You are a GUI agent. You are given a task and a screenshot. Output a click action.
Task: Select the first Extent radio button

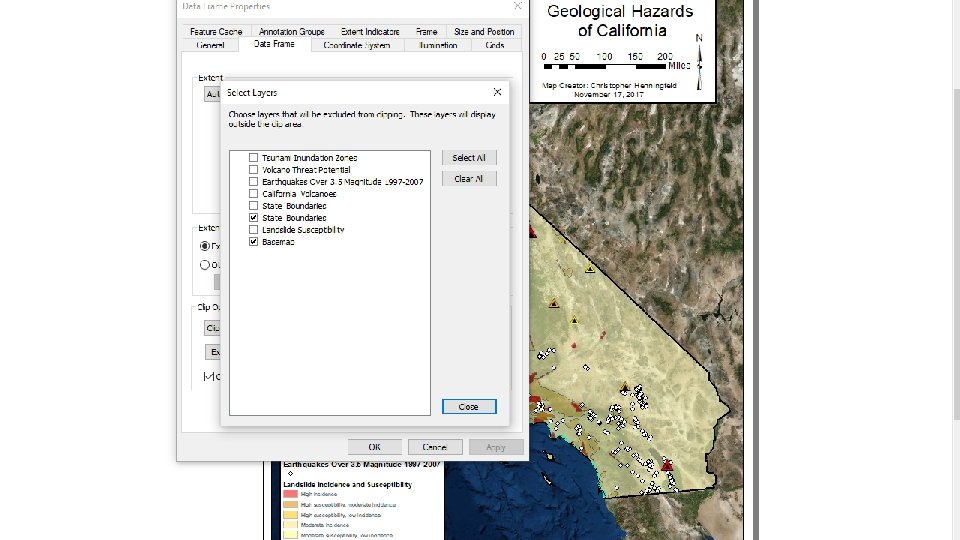(x=204, y=246)
